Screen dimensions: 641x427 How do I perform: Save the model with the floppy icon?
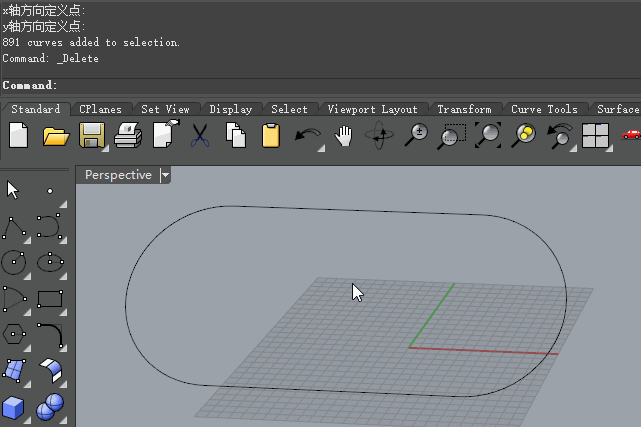coord(92,136)
